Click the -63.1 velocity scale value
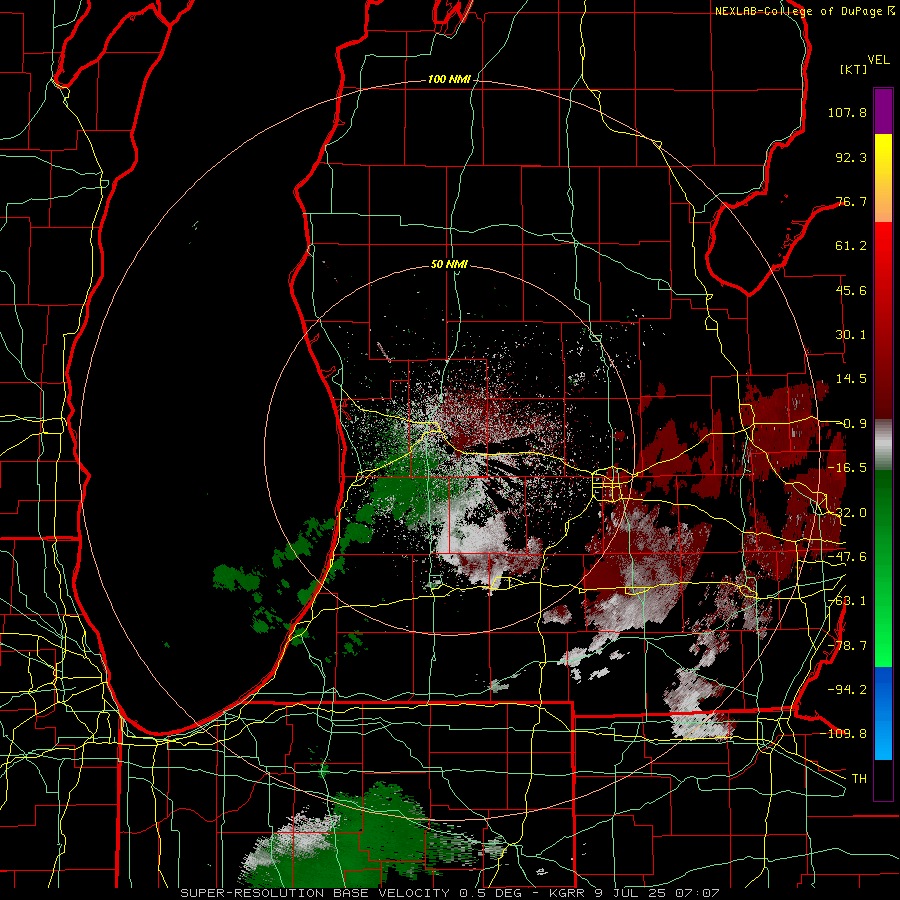 (x=847, y=601)
